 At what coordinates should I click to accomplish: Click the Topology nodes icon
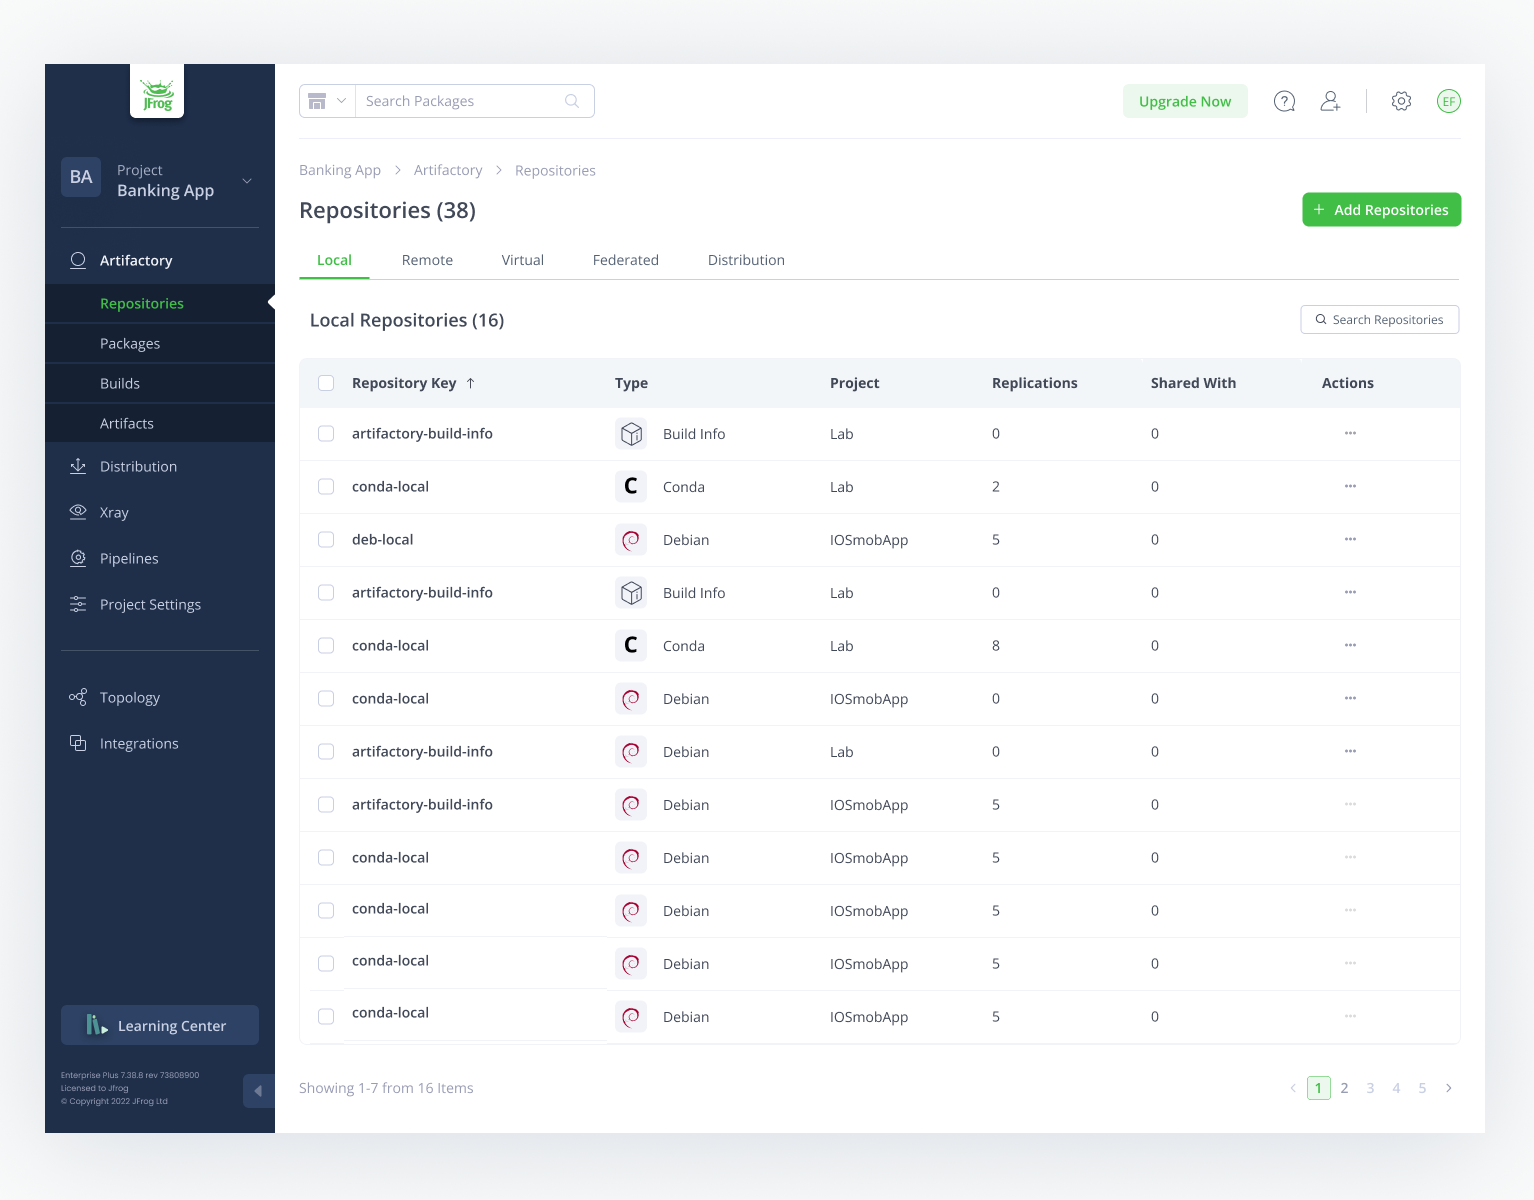[x=78, y=697]
